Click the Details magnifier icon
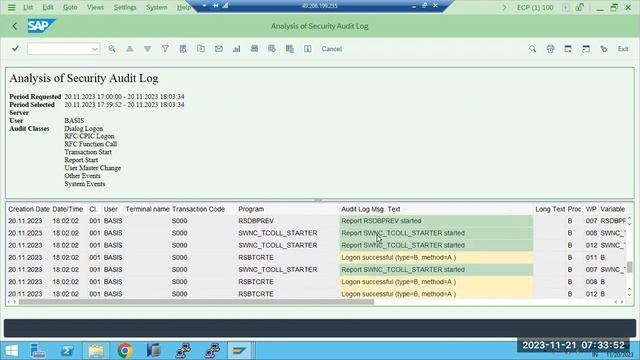Screen dimensions: 640x360 pyautogui.click(x=112, y=49)
